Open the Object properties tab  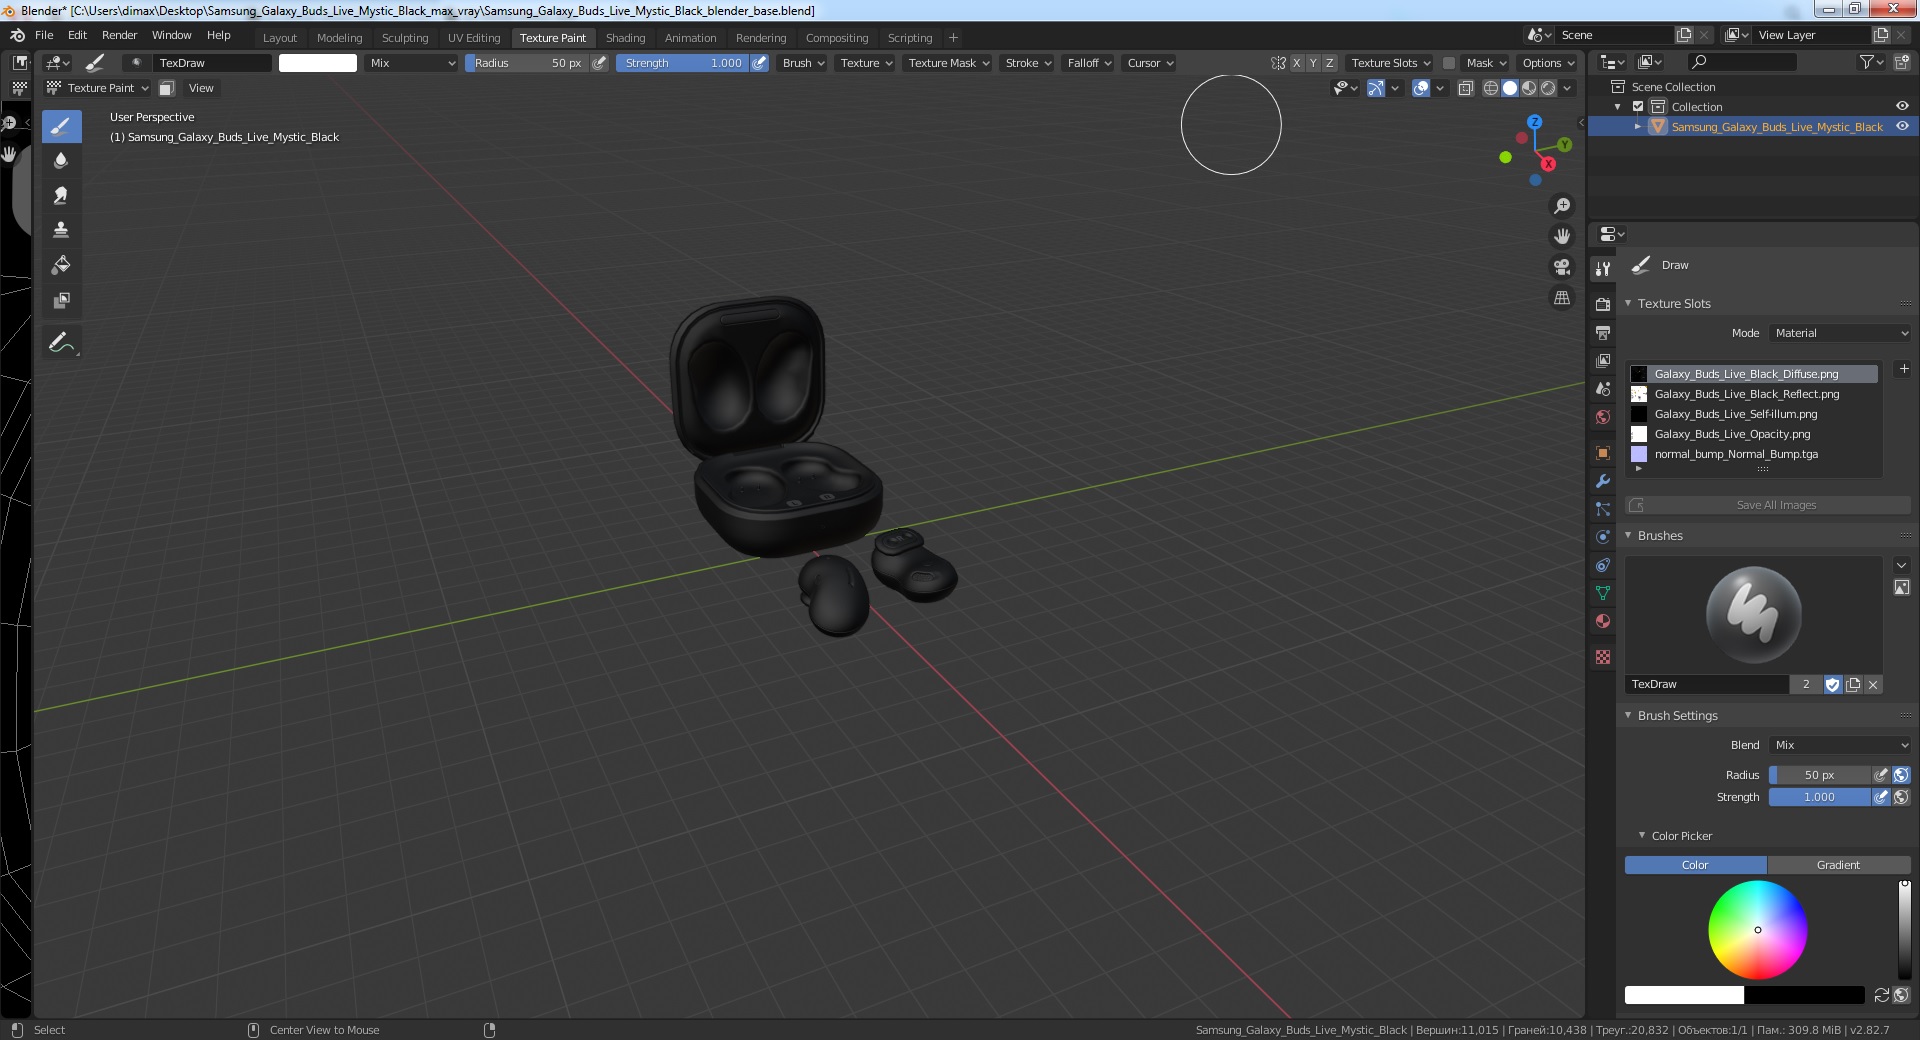pos(1603,453)
